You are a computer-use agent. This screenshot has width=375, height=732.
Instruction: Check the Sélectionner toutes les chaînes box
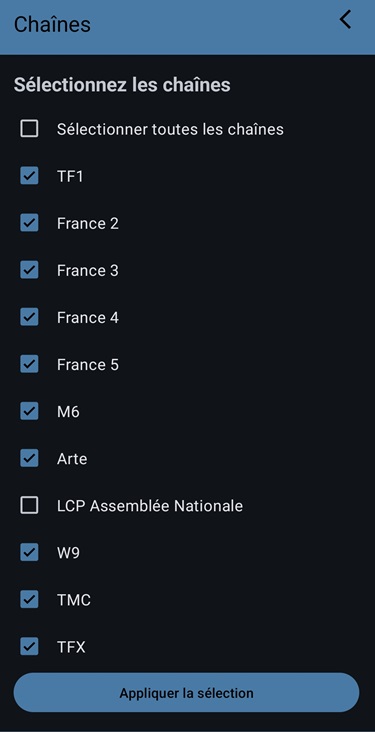[x=29, y=128]
